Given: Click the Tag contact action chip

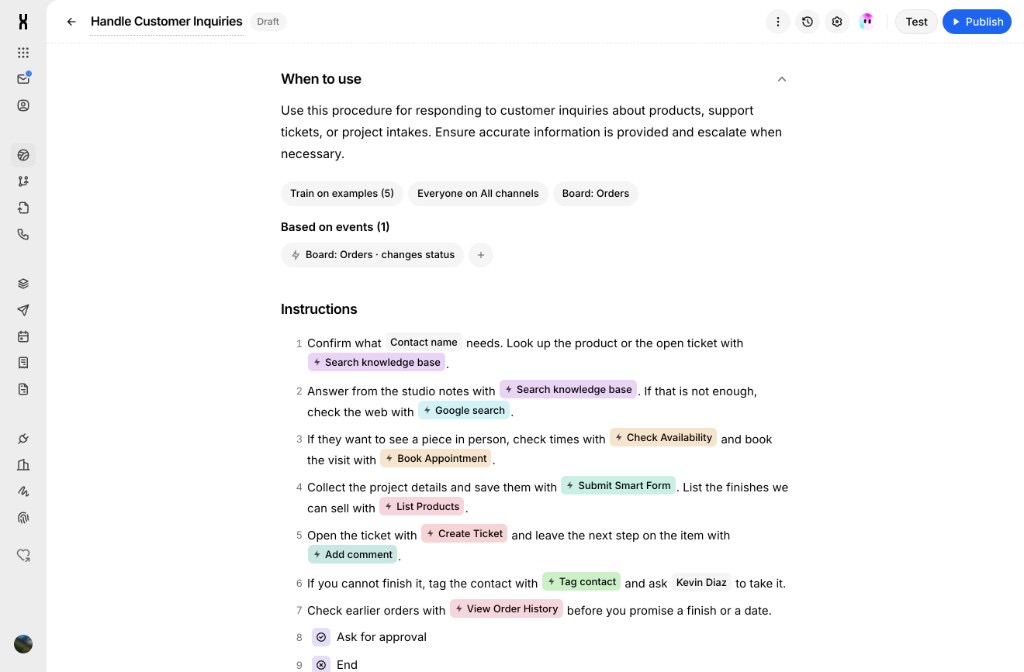Looking at the screenshot, I should [x=581, y=581].
